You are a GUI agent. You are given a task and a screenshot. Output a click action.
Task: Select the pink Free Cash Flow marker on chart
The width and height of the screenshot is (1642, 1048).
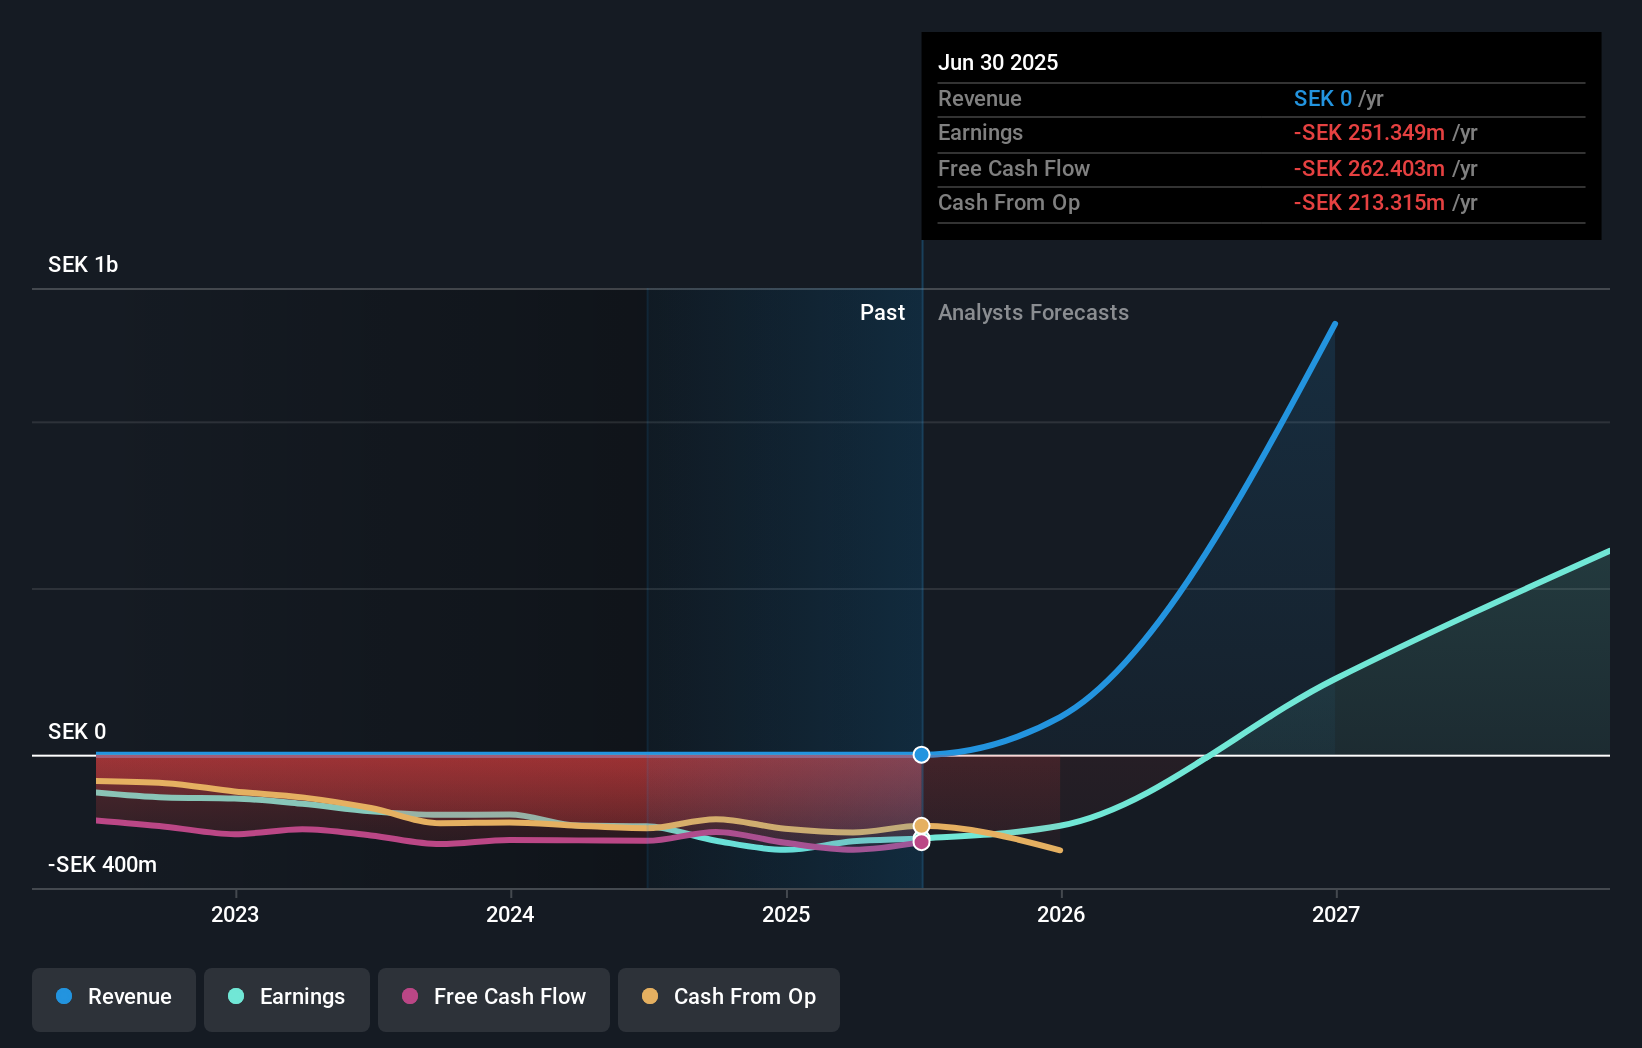(x=921, y=843)
